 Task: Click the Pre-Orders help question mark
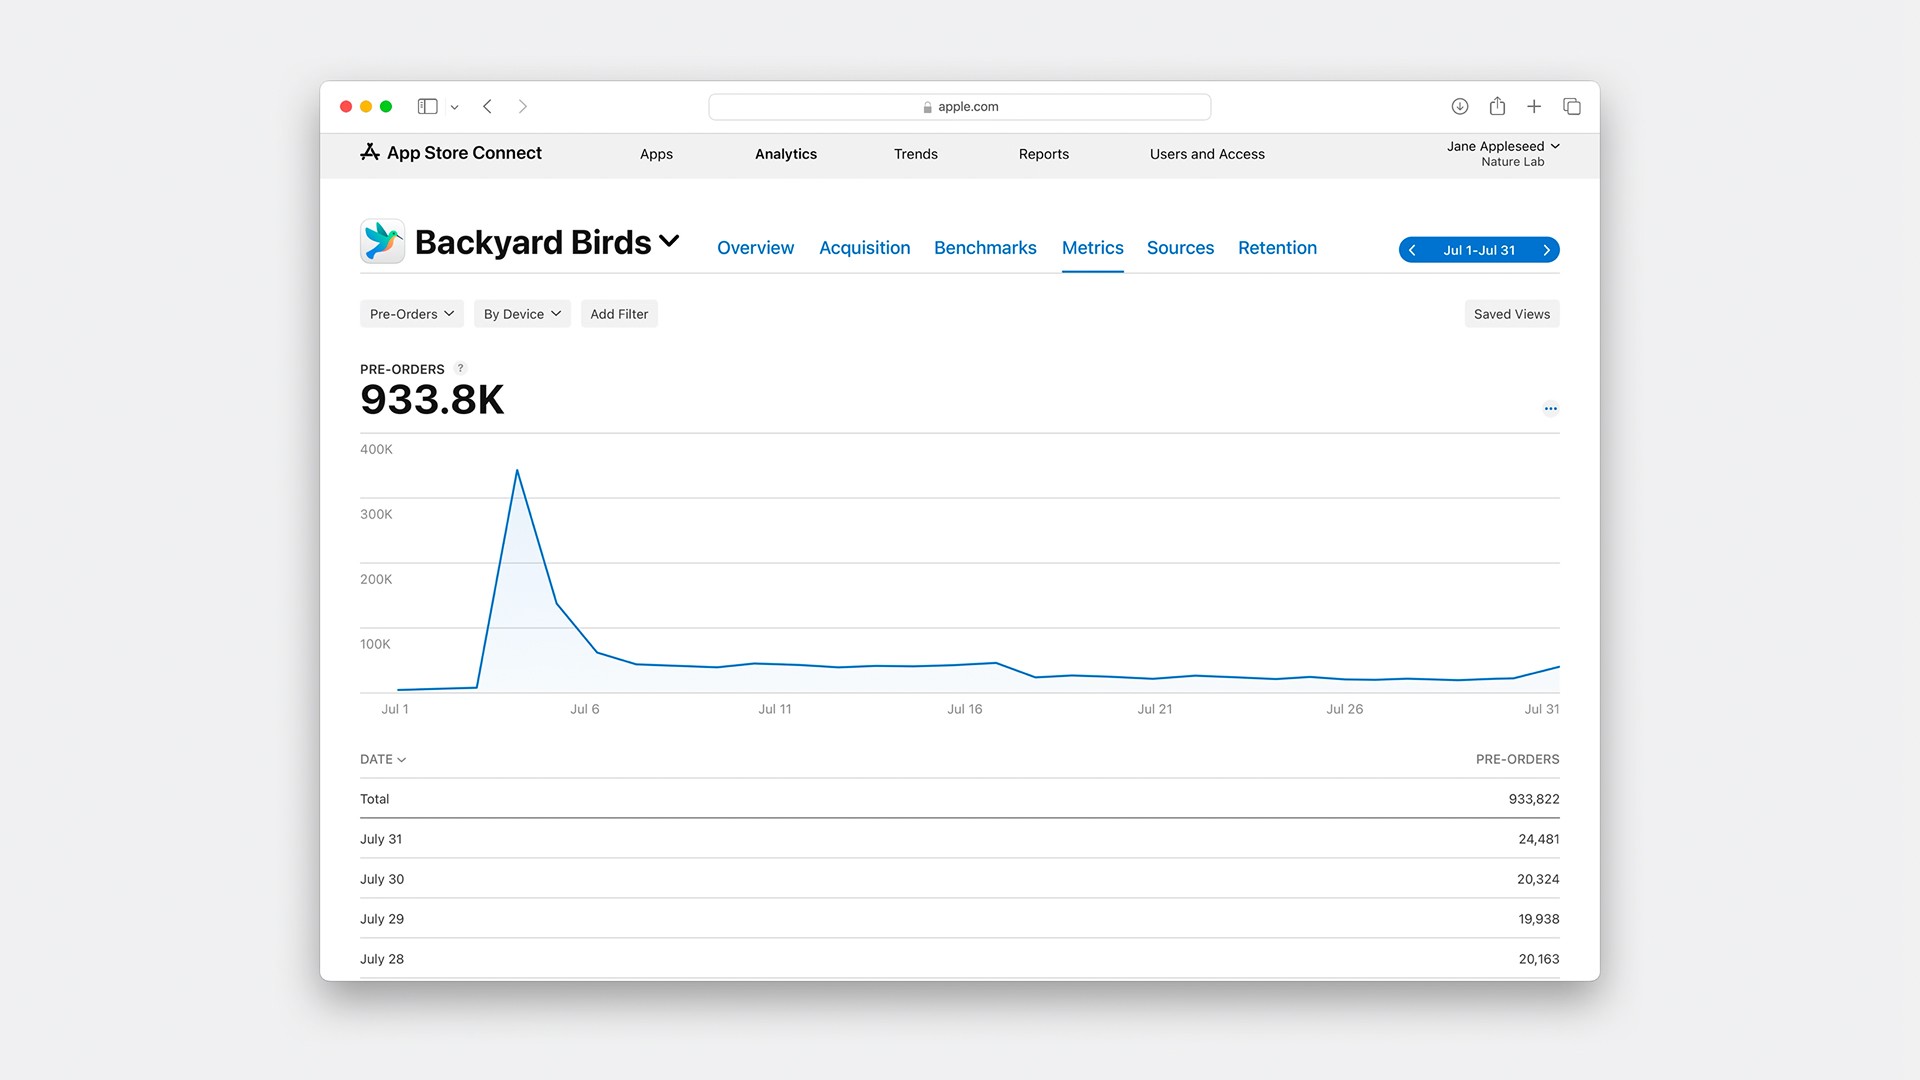460,368
